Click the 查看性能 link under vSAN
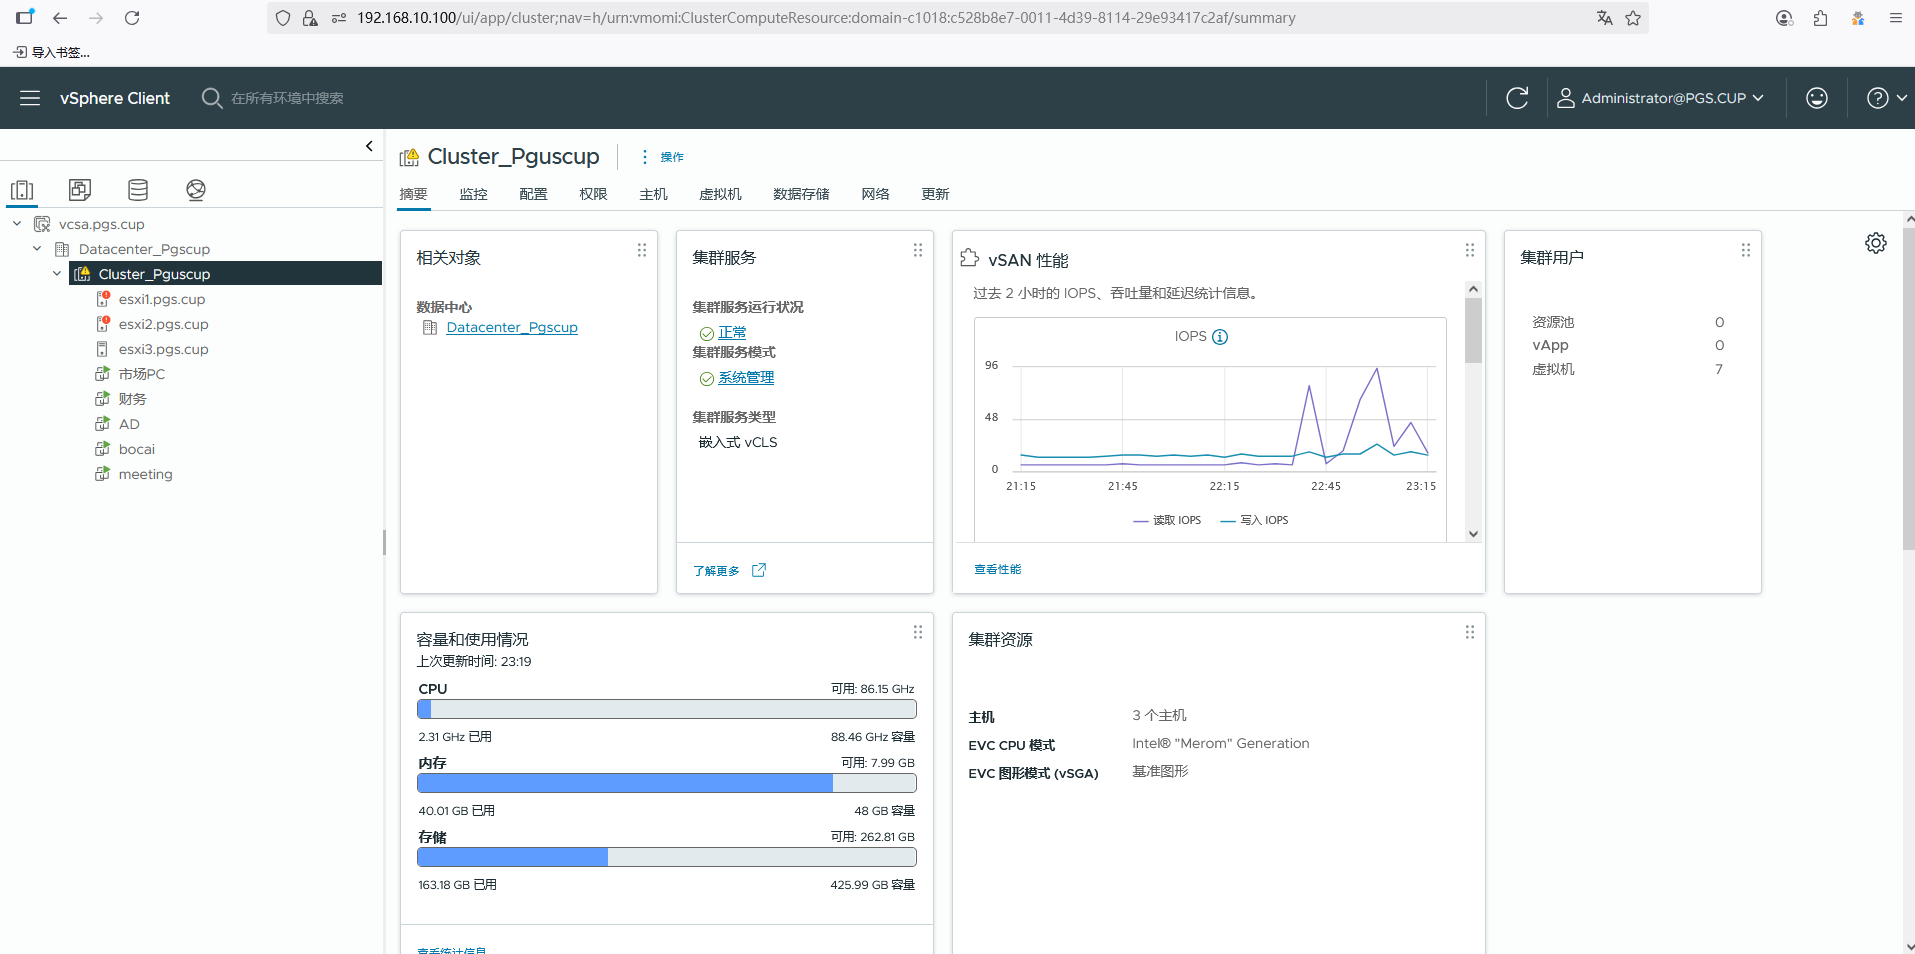 997,569
